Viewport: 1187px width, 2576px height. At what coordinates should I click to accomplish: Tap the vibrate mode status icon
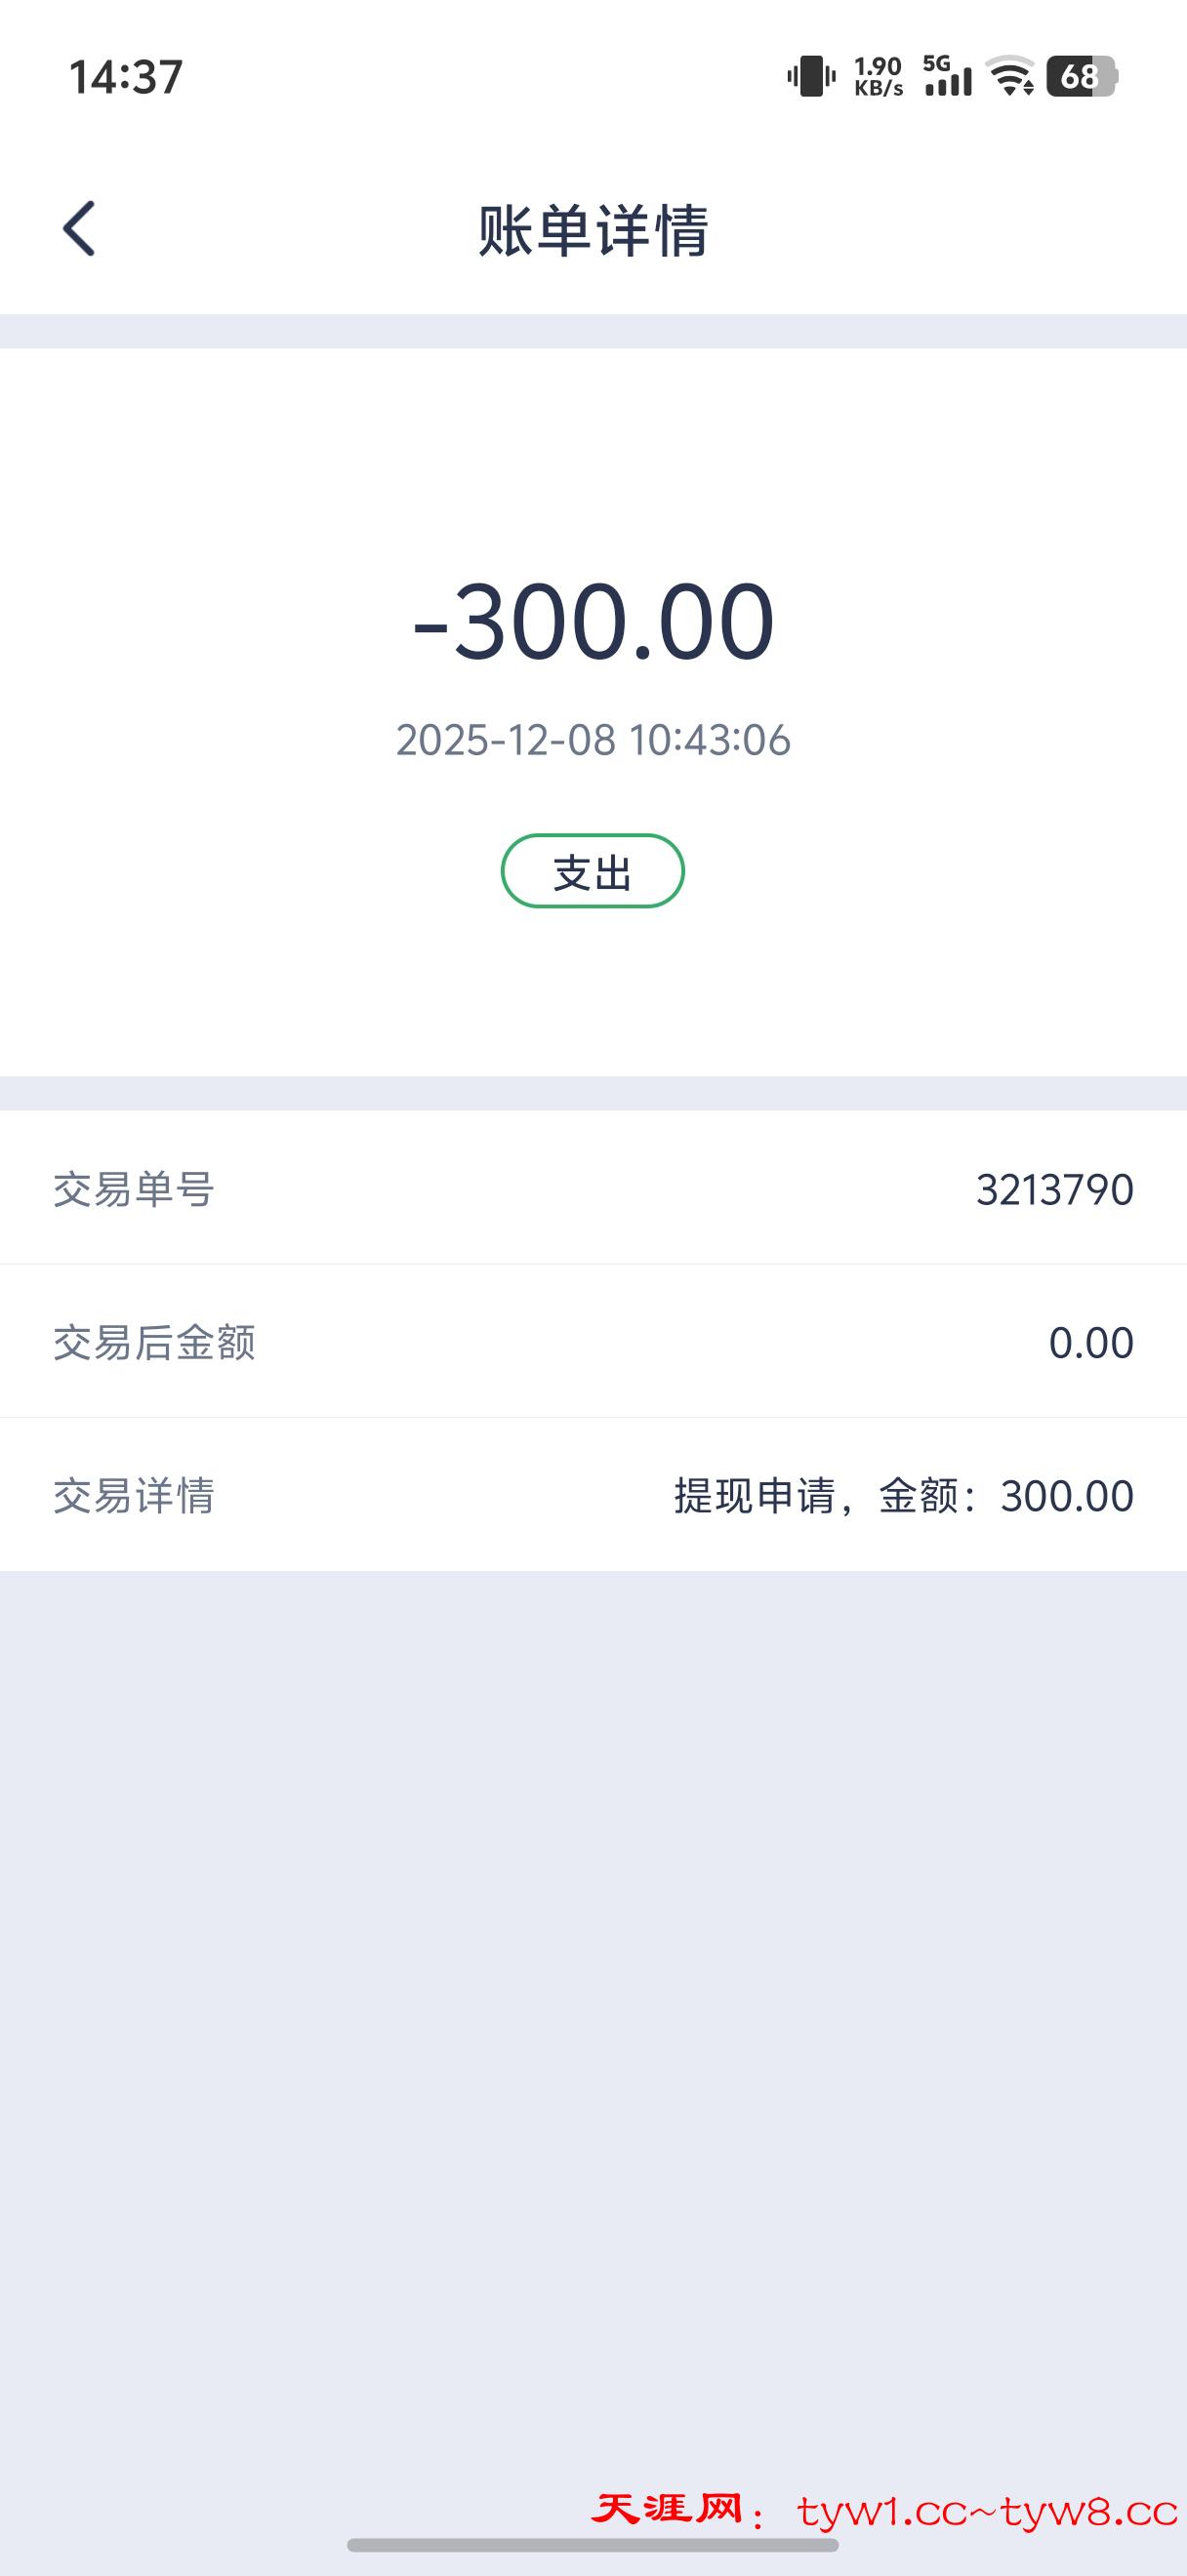[810, 76]
